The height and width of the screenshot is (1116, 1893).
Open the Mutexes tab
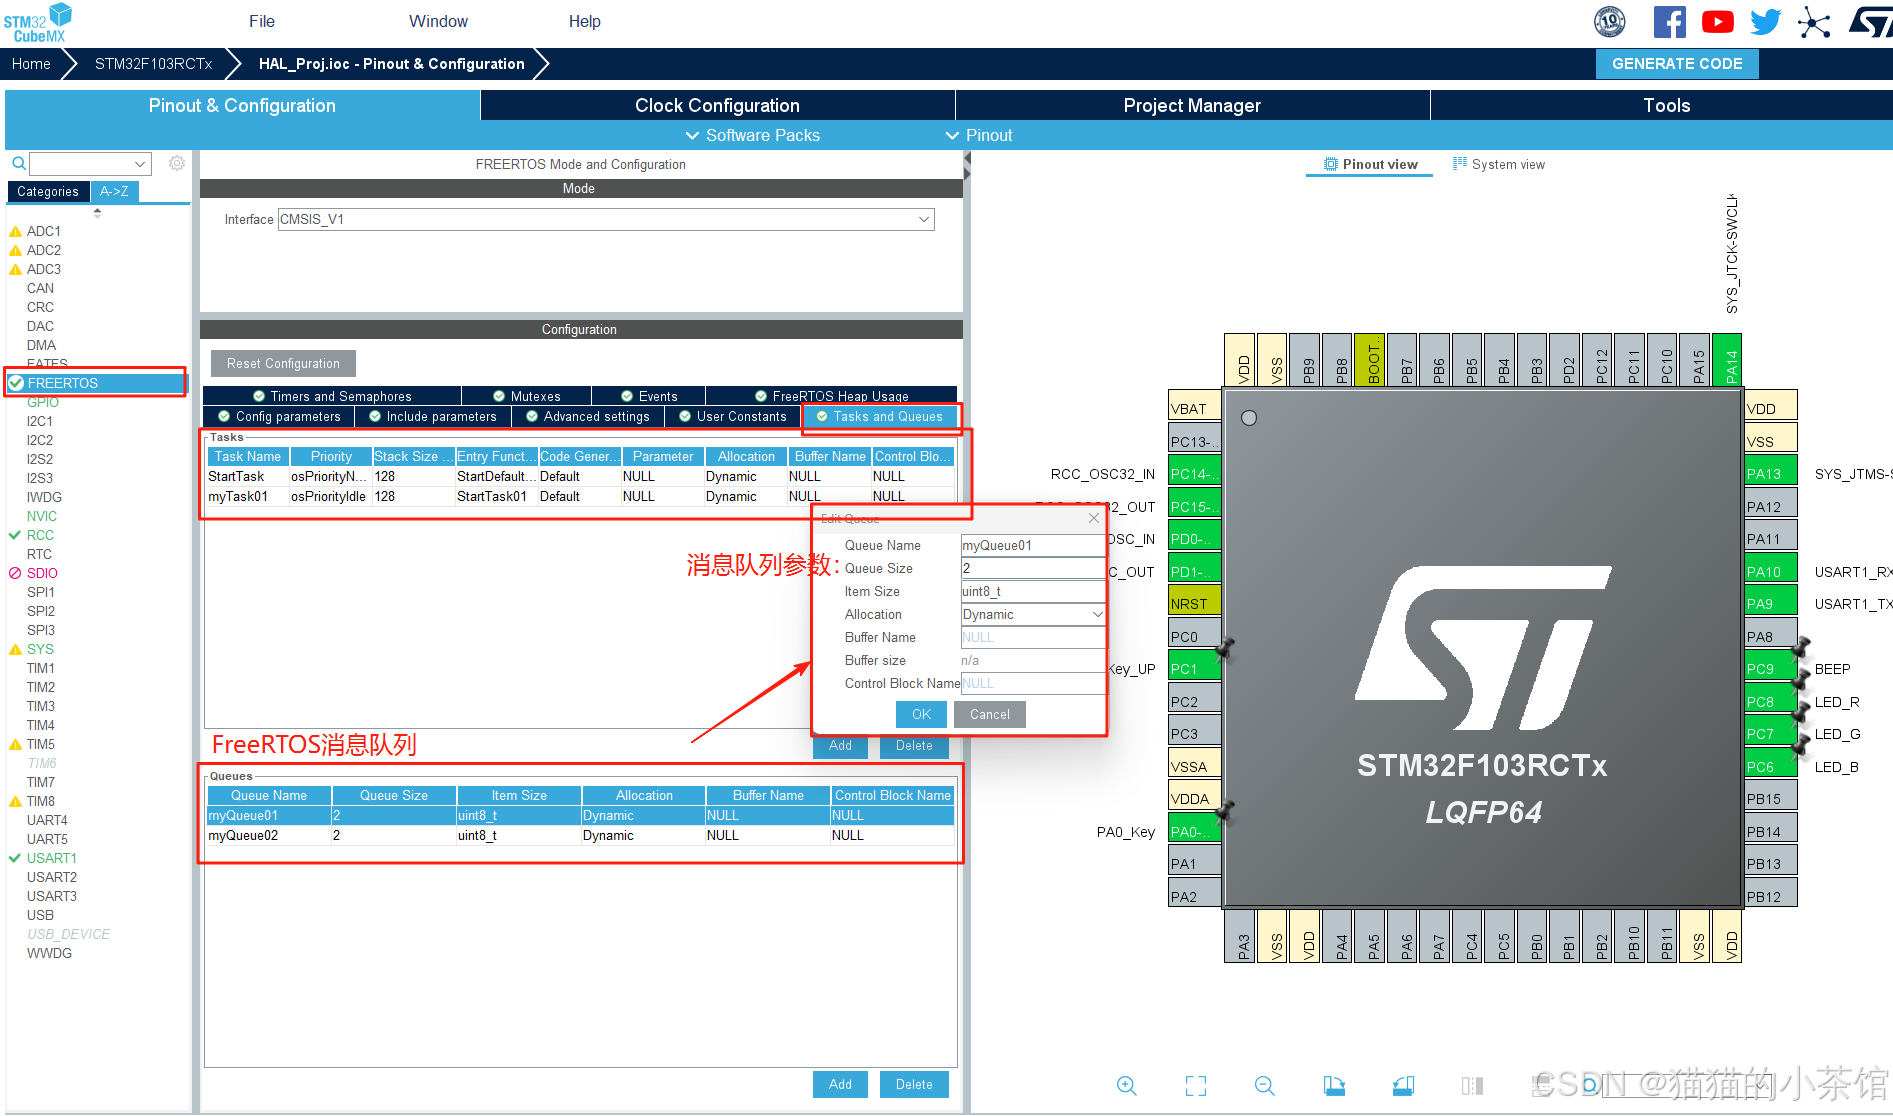[x=527, y=396]
